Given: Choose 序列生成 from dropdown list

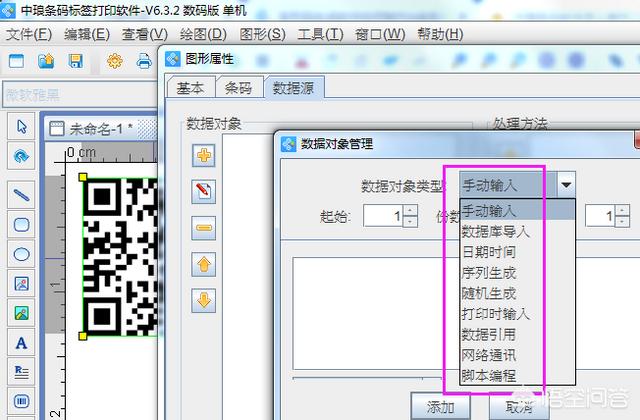Looking at the screenshot, I should [x=518, y=273].
